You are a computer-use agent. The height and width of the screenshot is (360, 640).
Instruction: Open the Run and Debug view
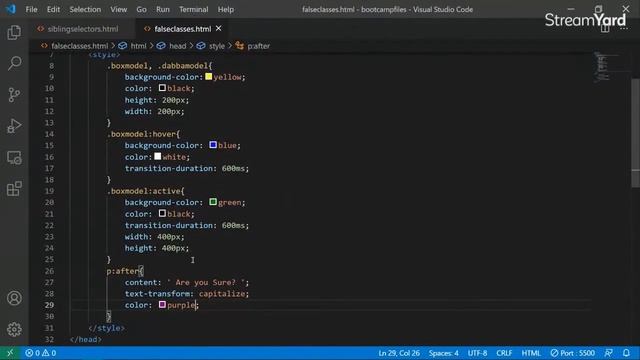click(x=14, y=126)
